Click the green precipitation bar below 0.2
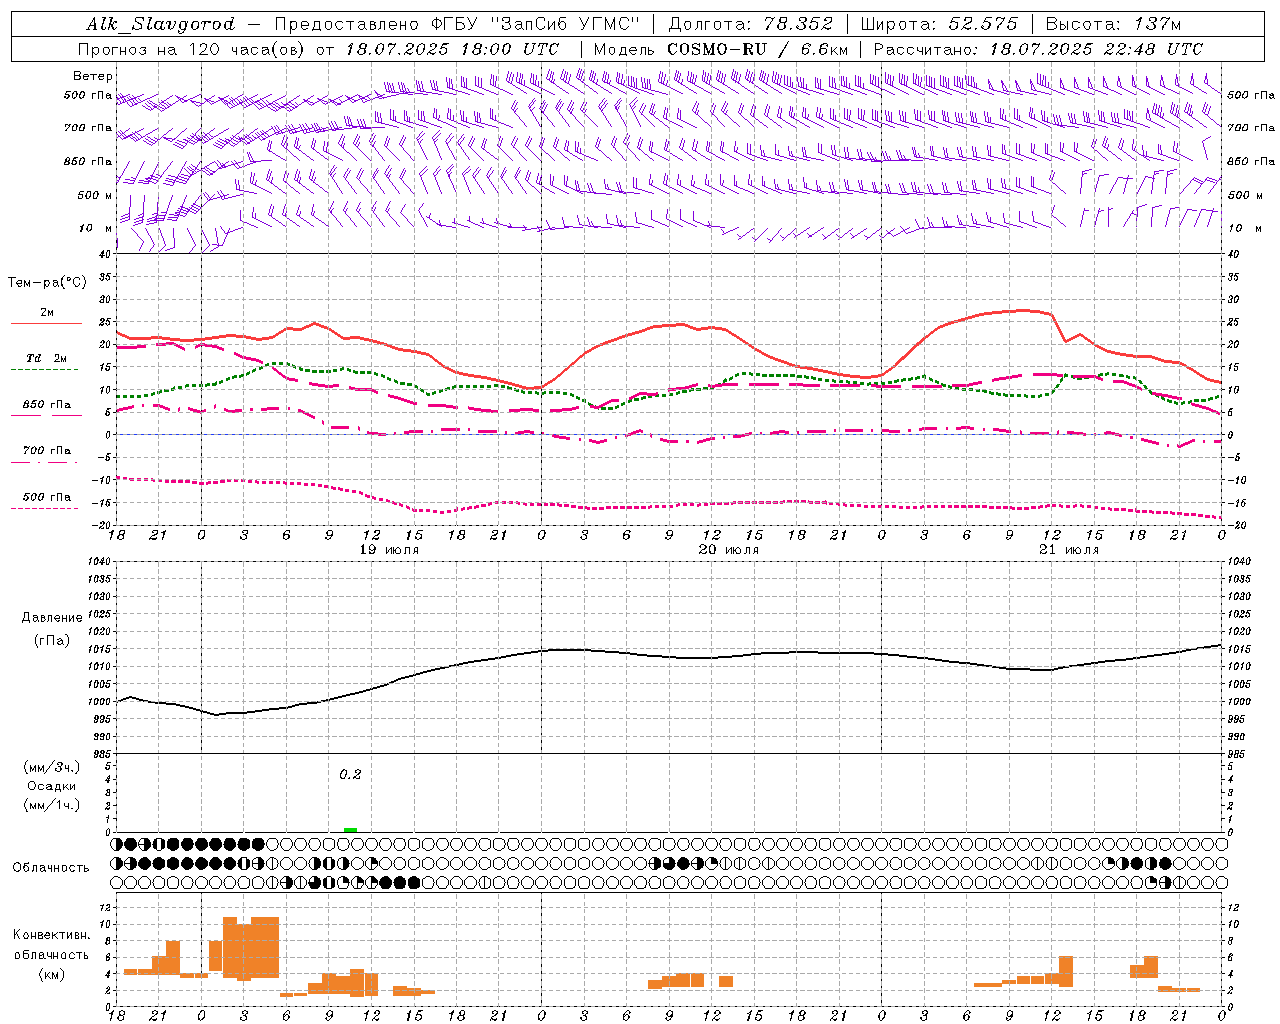The width and height of the screenshot is (1280, 1024). [350, 830]
